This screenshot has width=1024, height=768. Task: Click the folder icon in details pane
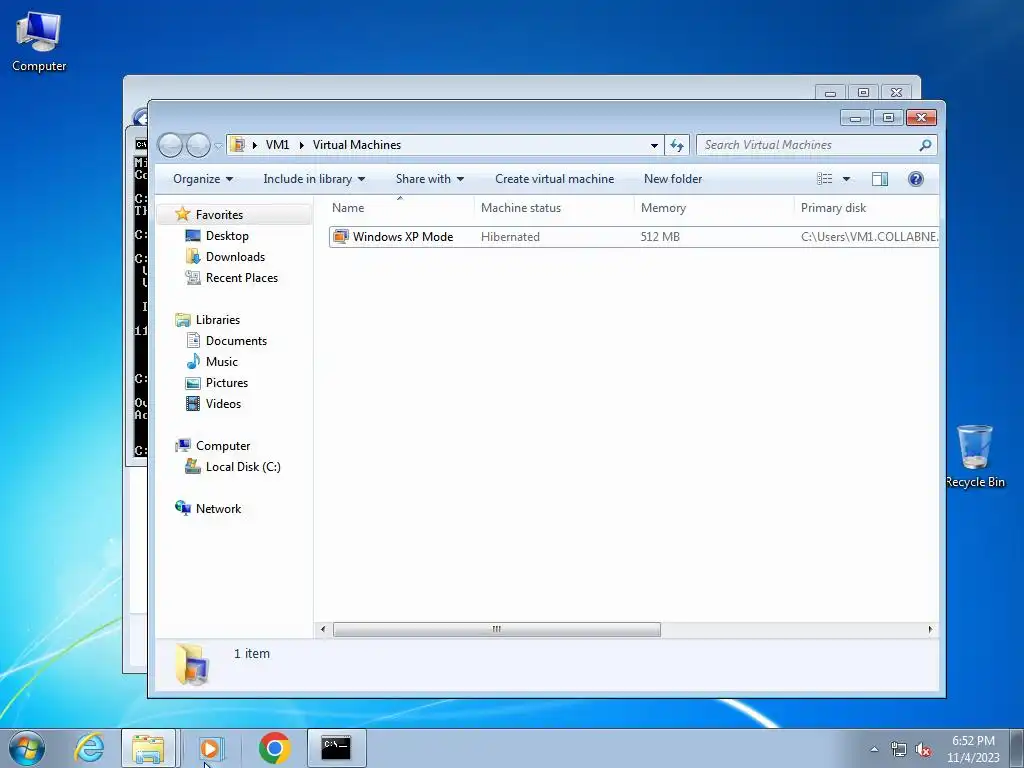pos(192,664)
